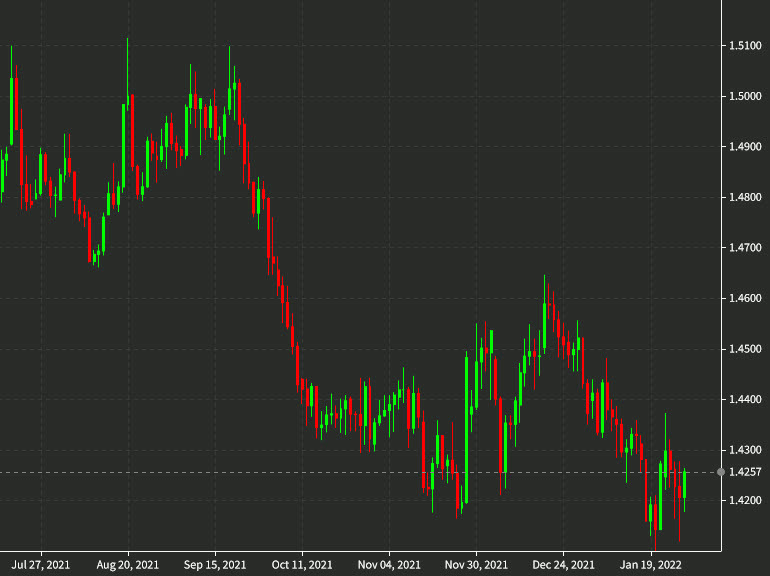Click the 1.4257 current price label

[746, 472]
